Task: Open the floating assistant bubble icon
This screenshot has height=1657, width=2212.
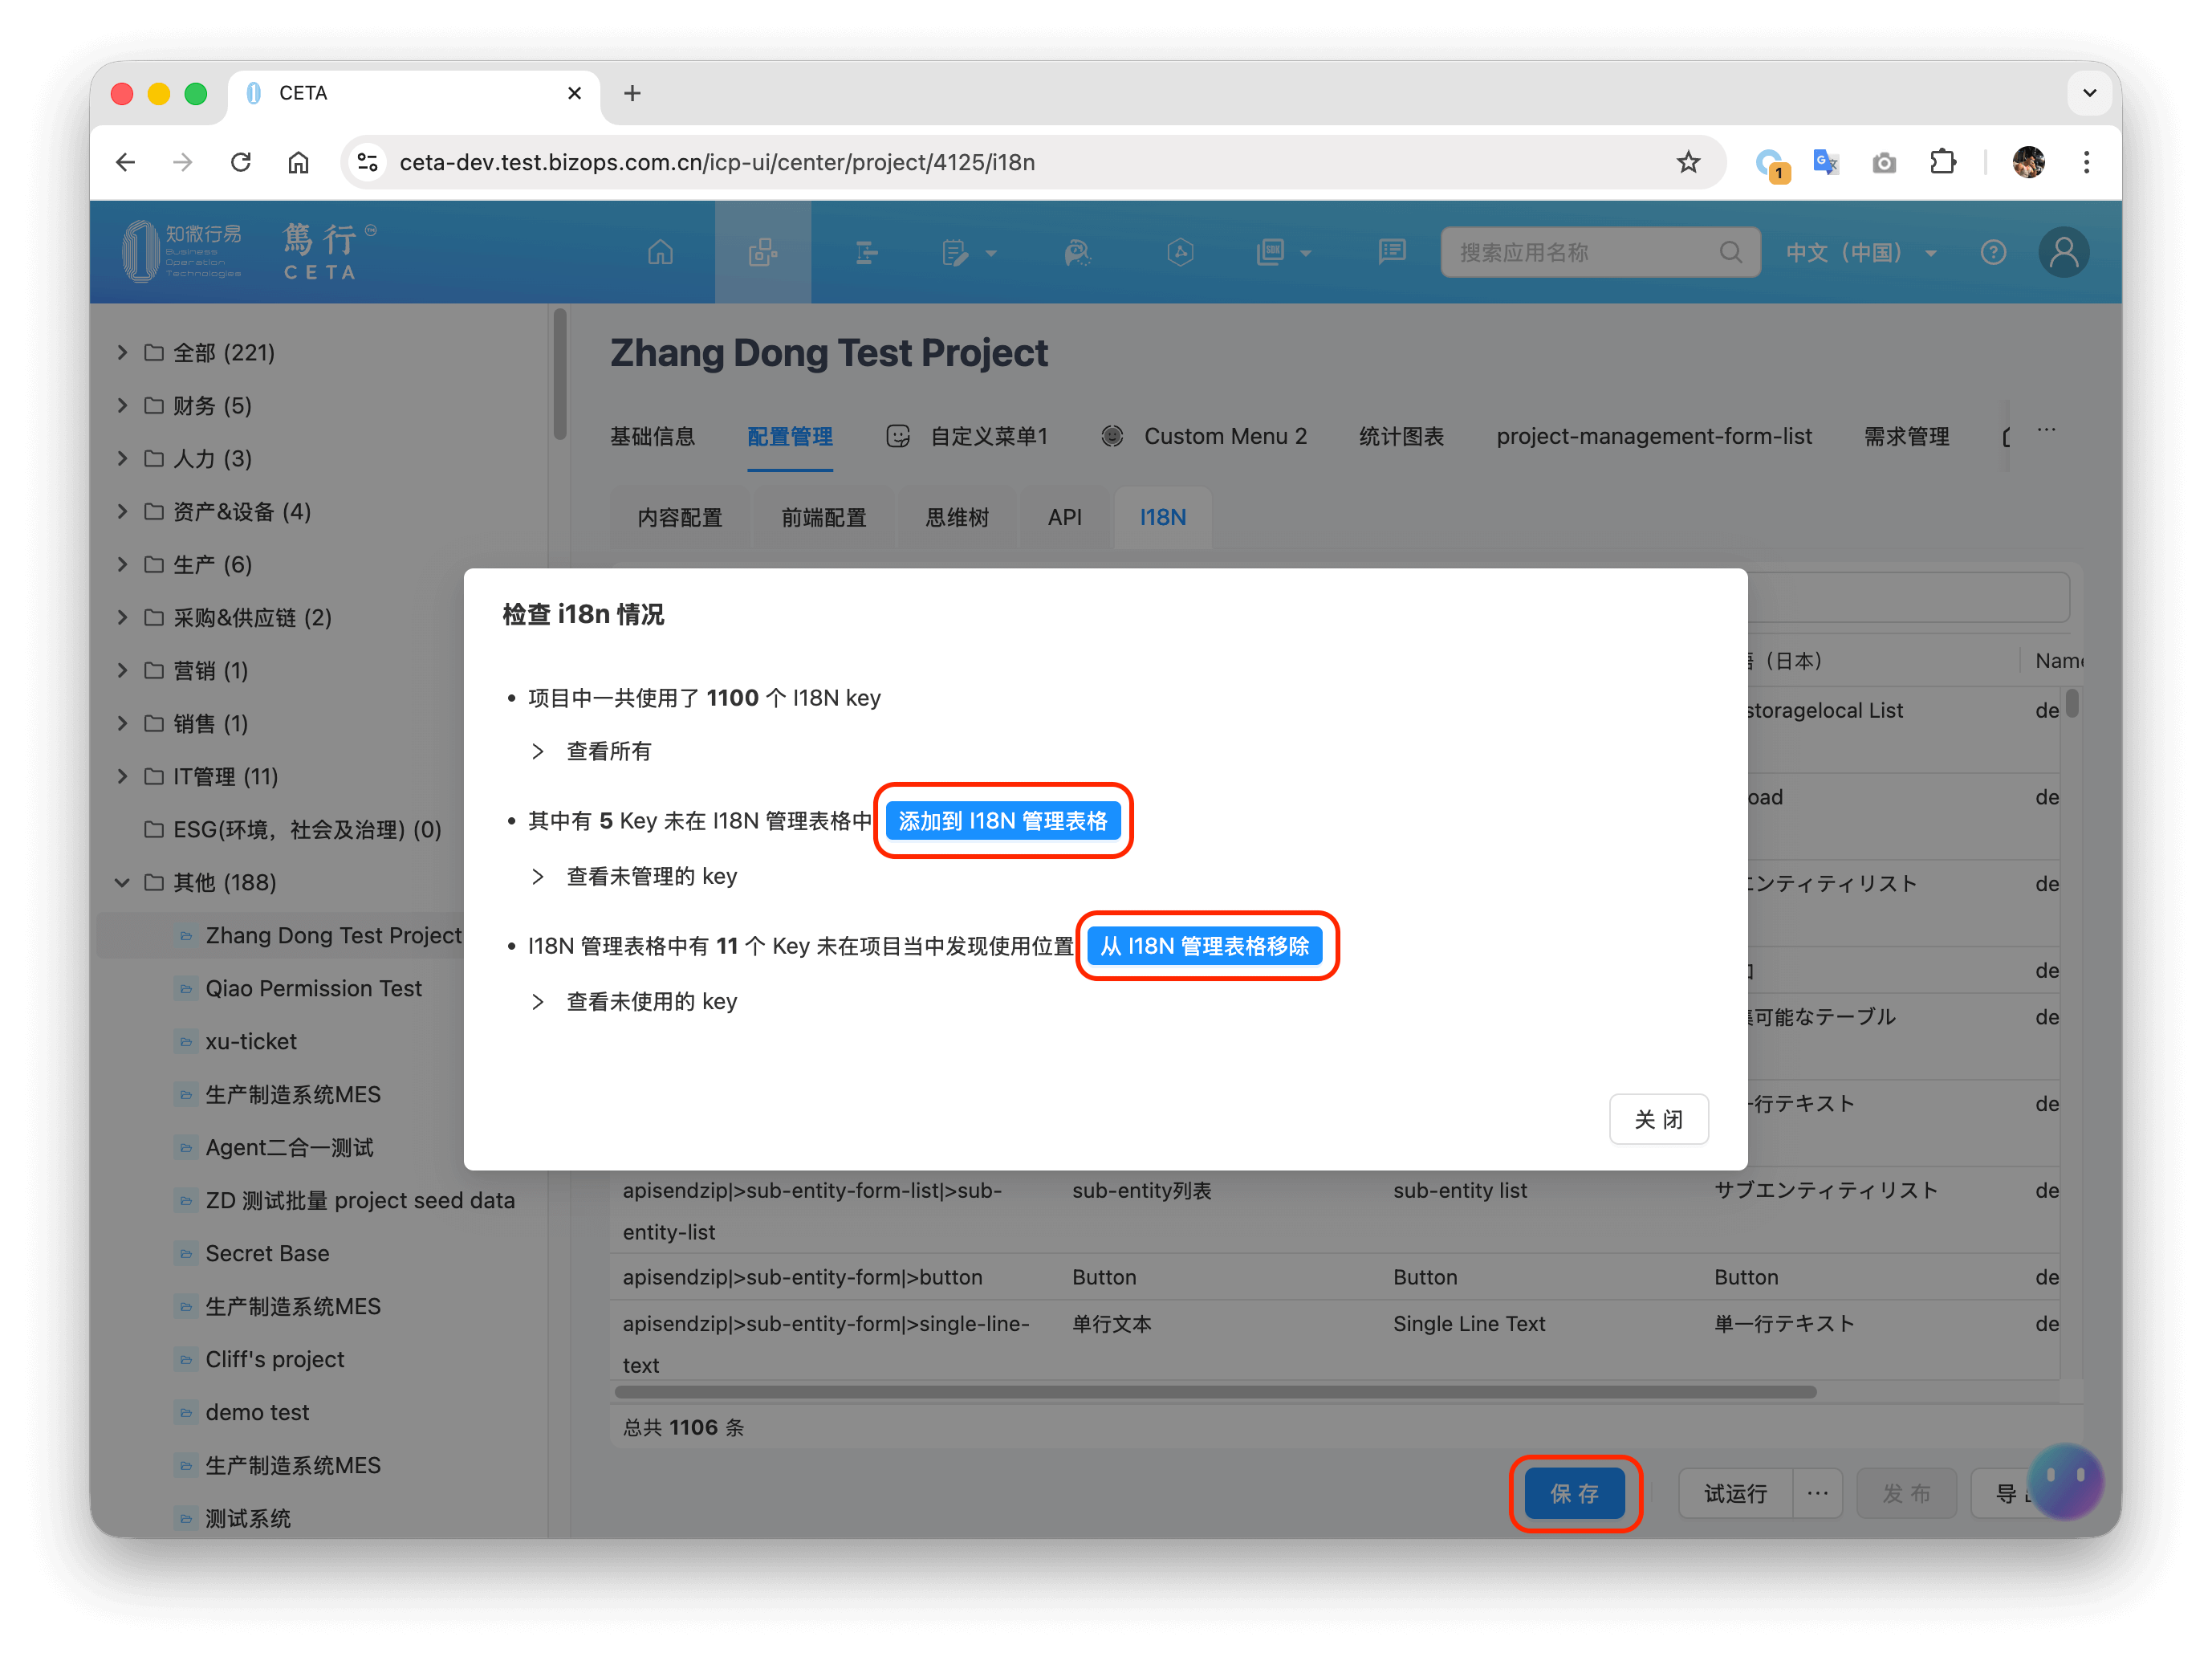Action: click(x=2066, y=1482)
